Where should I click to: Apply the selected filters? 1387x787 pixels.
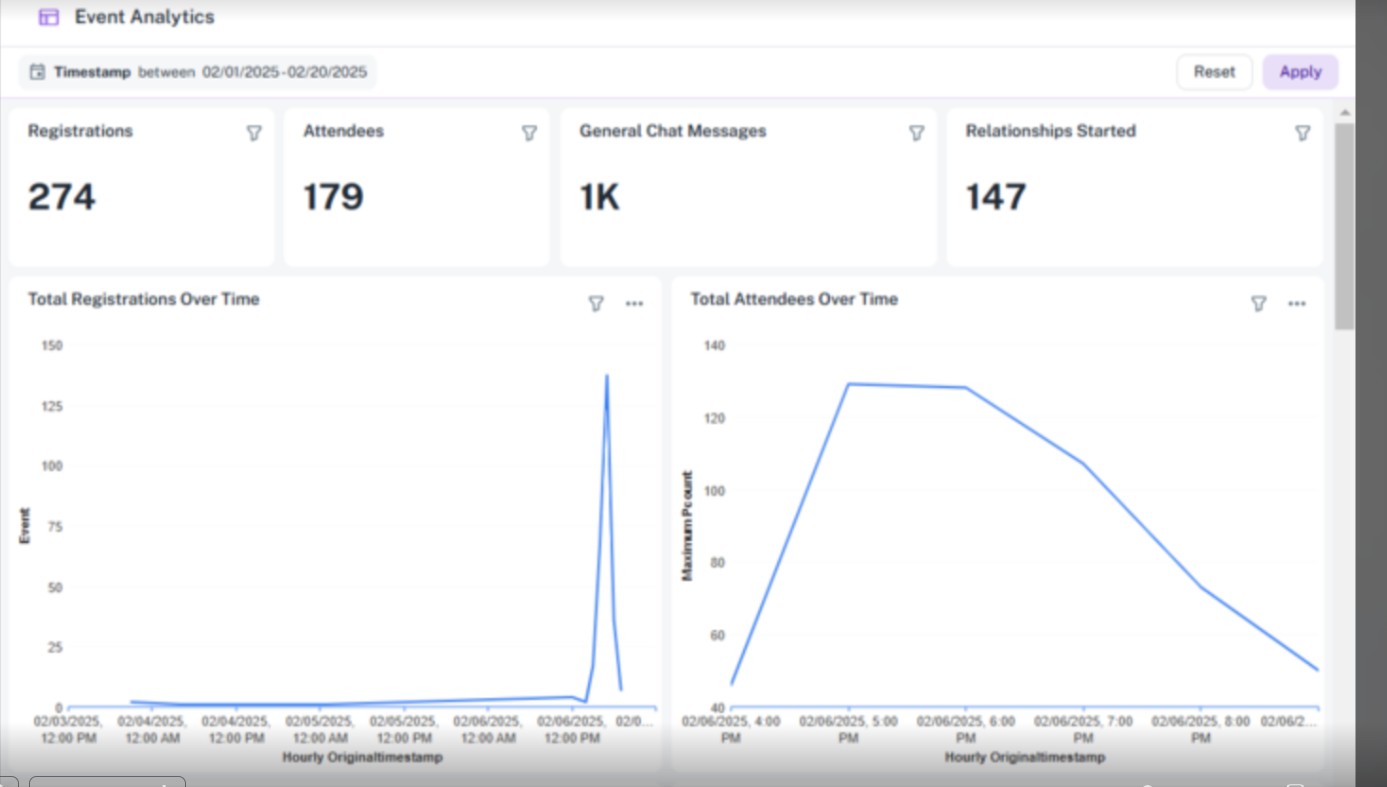(1300, 72)
